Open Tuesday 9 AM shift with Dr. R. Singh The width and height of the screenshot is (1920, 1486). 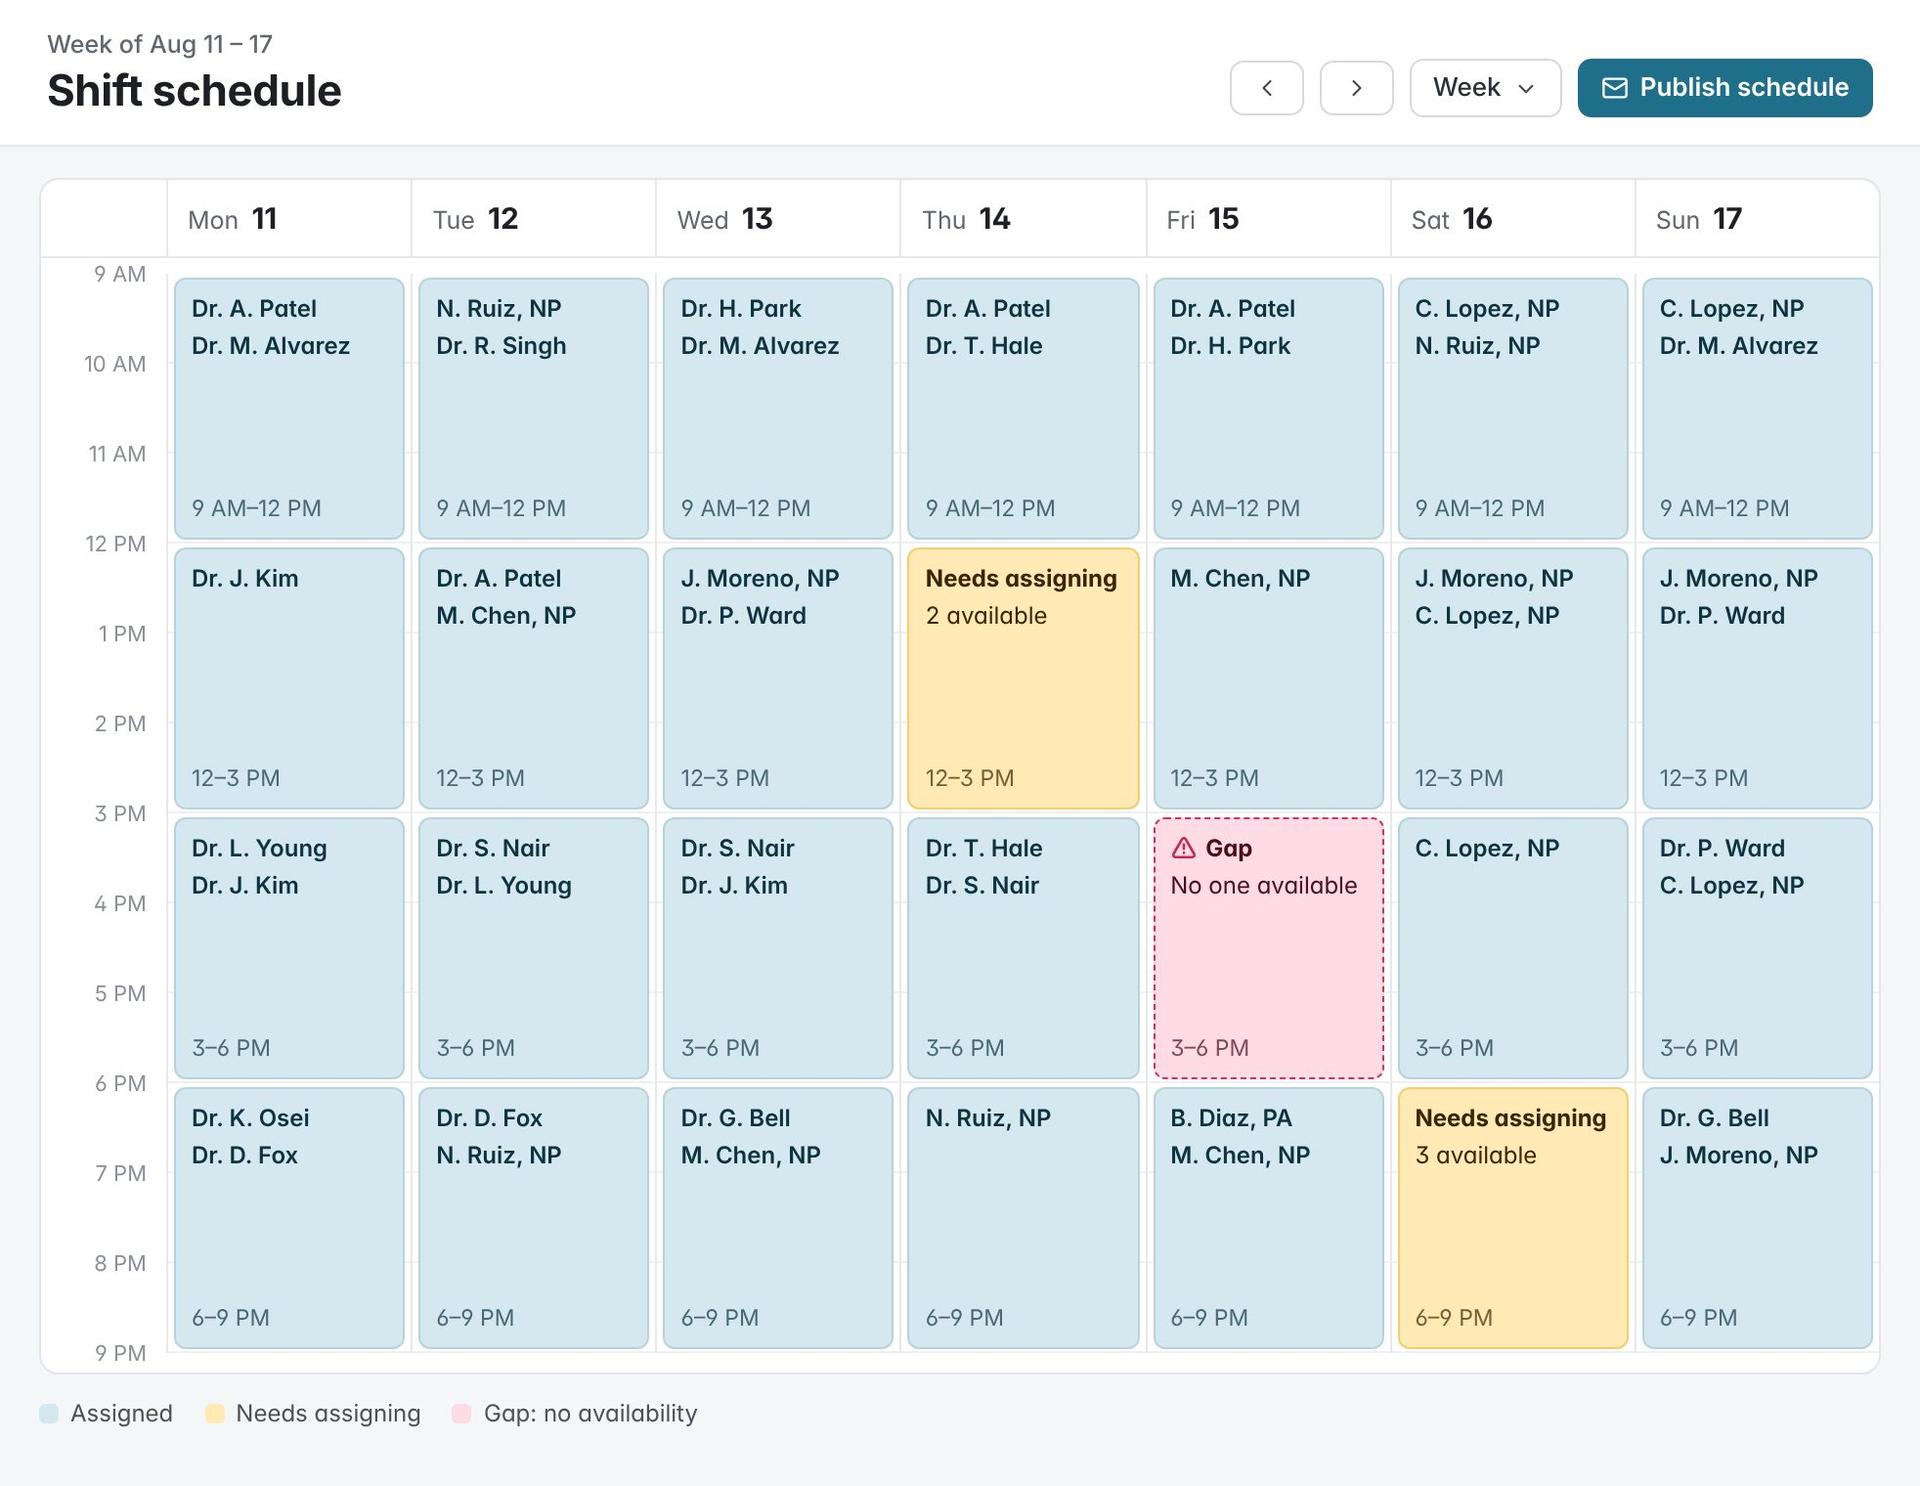tap(533, 408)
